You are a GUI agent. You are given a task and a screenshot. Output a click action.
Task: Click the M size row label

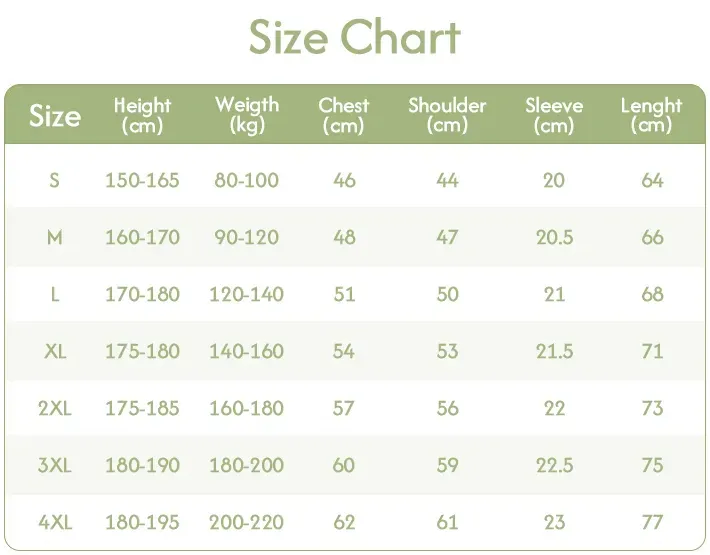[x=54, y=238]
